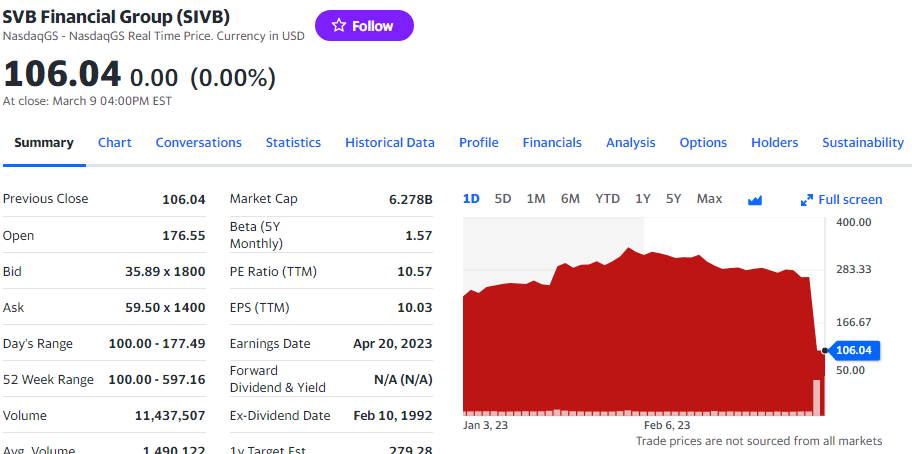This screenshot has width=912, height=454.
Task: Click the Volume value 11,437,507
Action: pyautogui.click(x=170, y=416)
